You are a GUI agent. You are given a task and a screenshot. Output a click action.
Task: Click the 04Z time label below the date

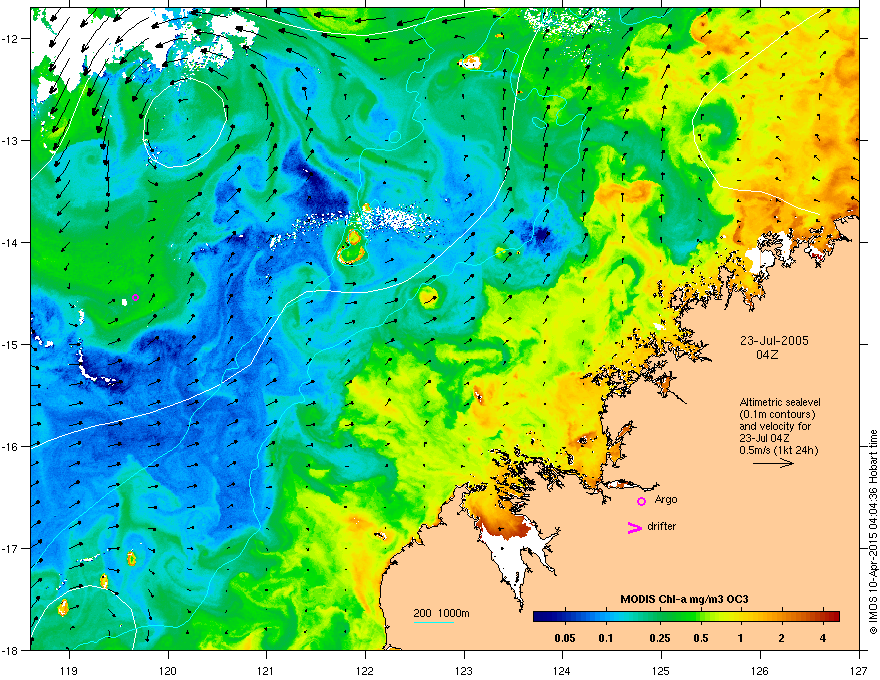pos(767,355)
